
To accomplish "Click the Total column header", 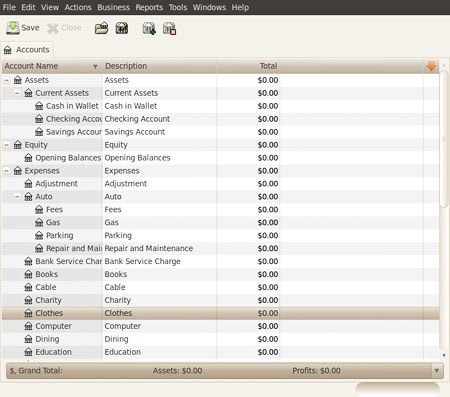I will coord(248,66).
